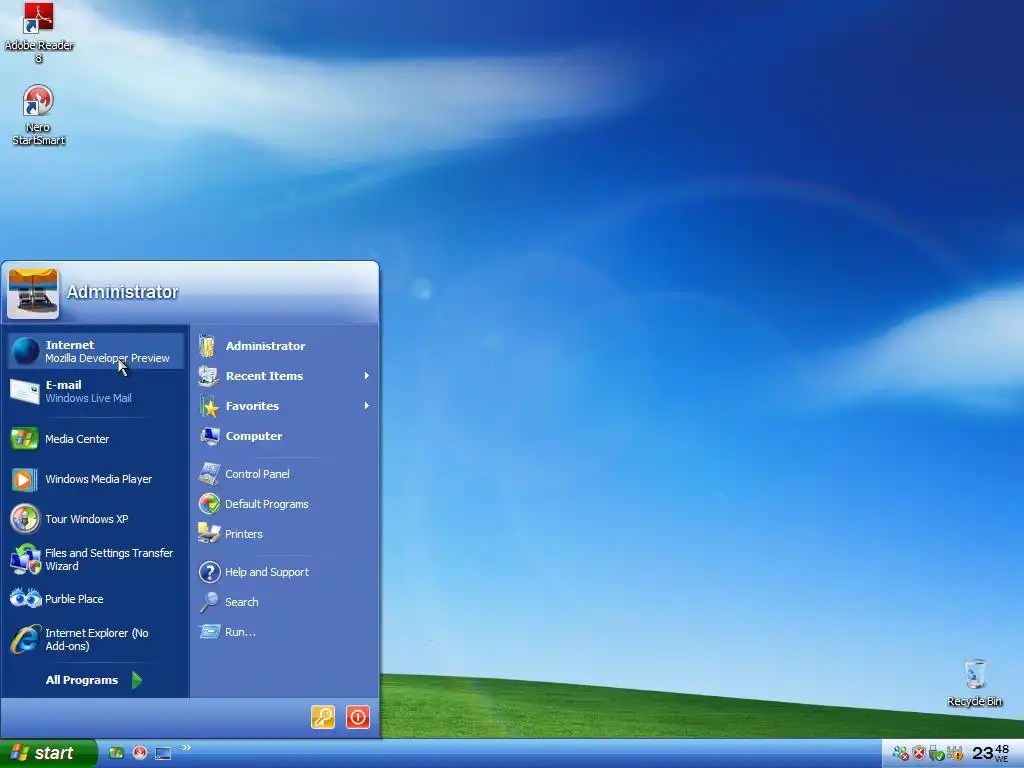Click the Help and Support question-mark icon
This screenshot has width=1024, height=768.
210,572
